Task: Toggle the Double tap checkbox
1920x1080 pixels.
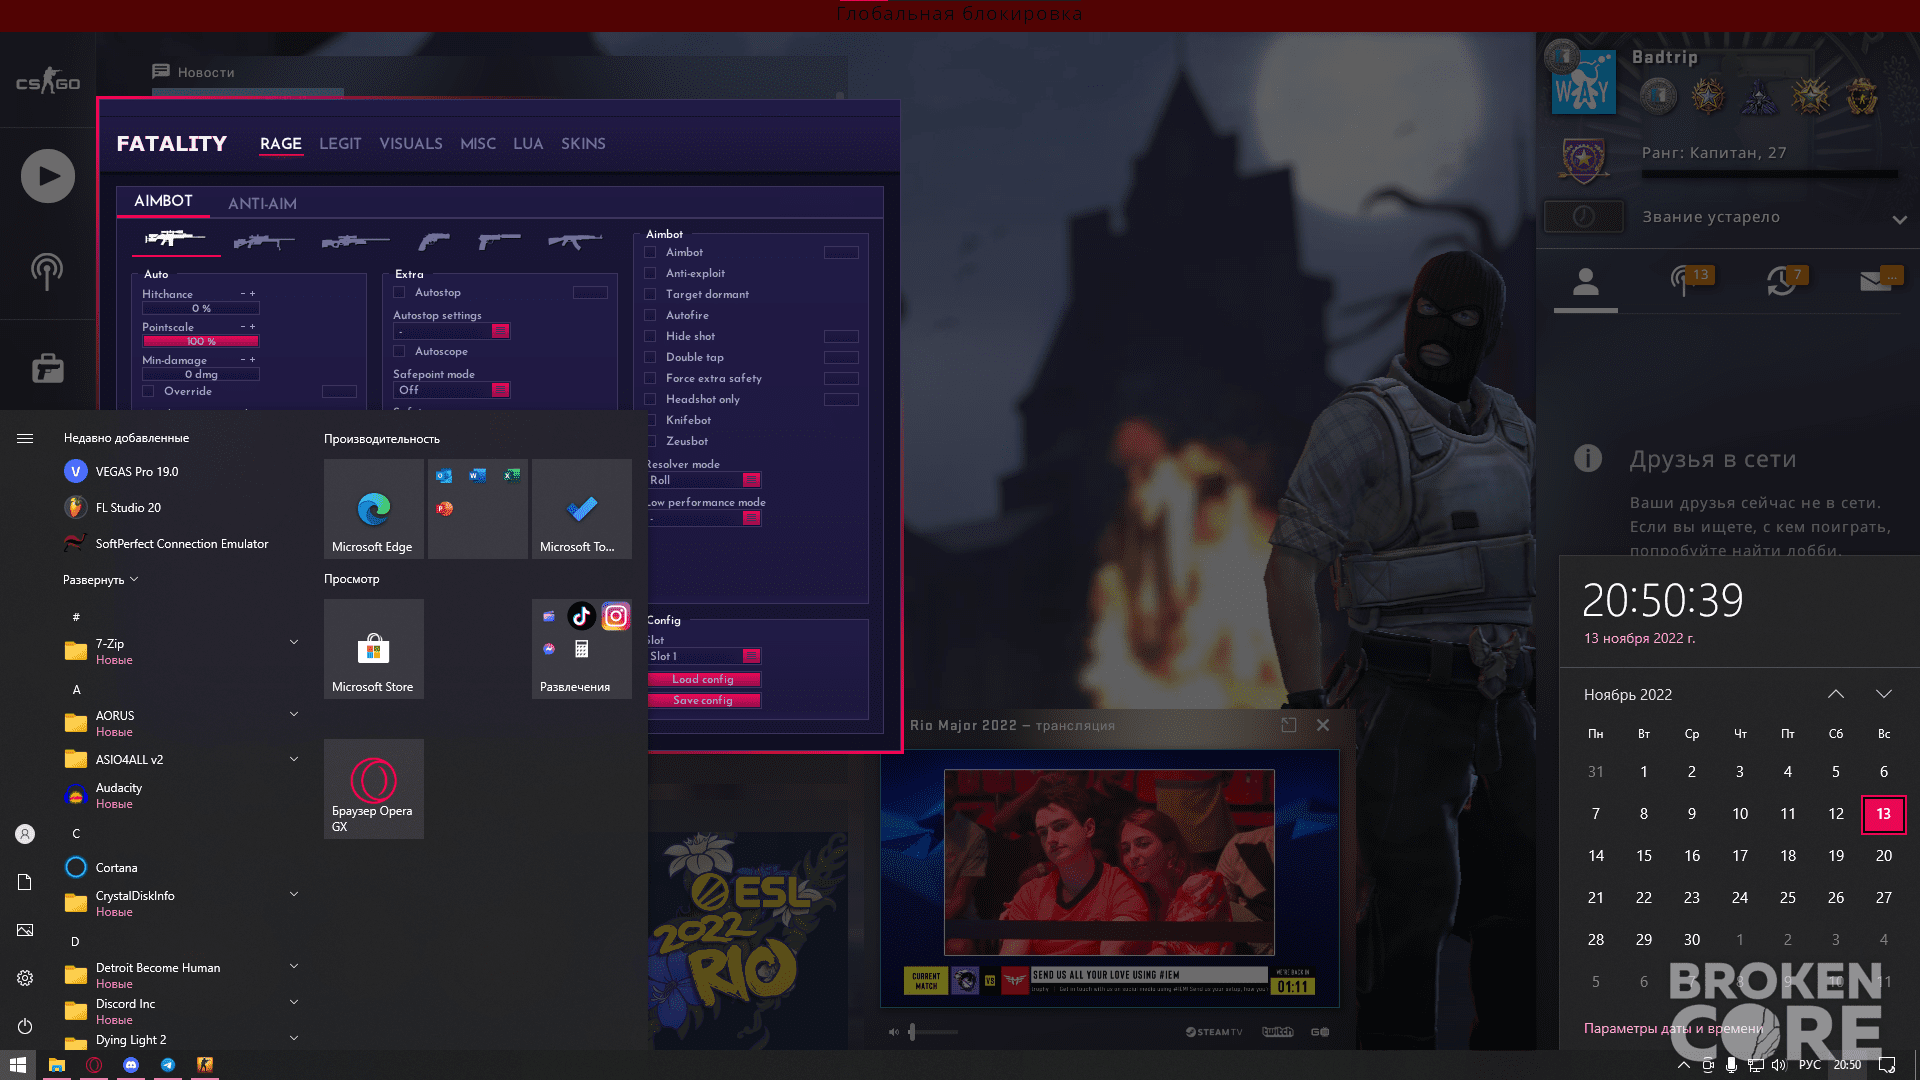Action: click(x=650, y=357)
